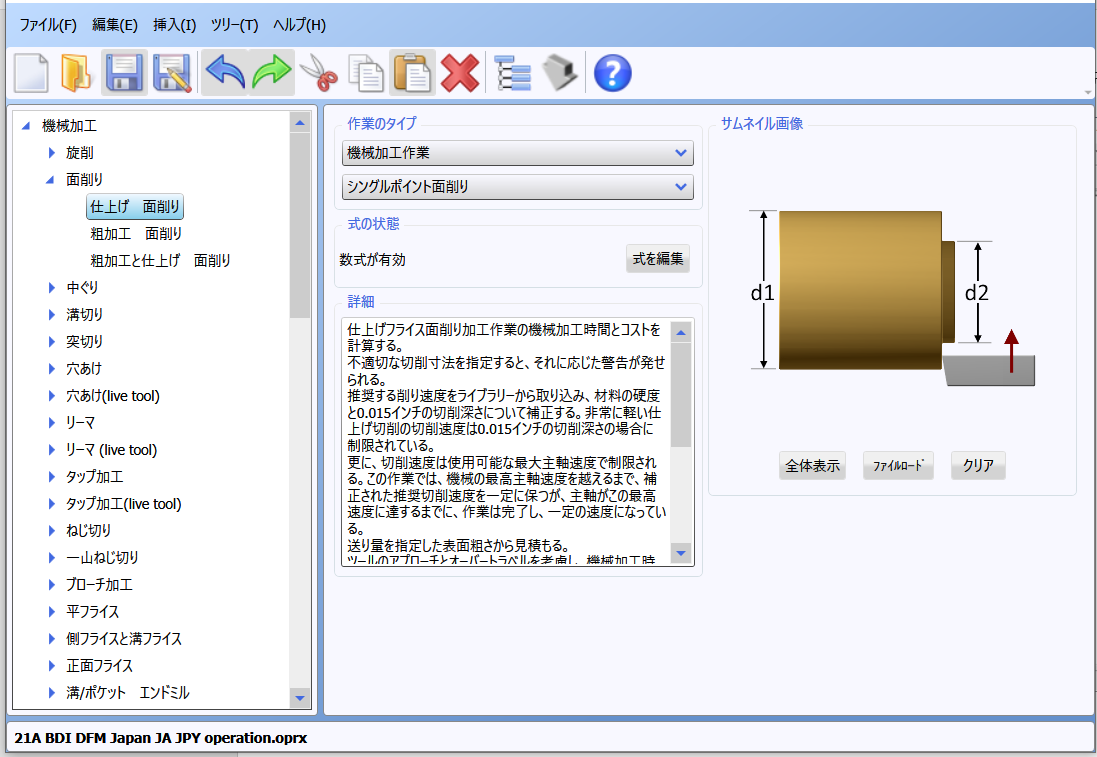1097x757 pixels.
Task: Click the 式を編集 button
Action: click(x=658, y=259)
